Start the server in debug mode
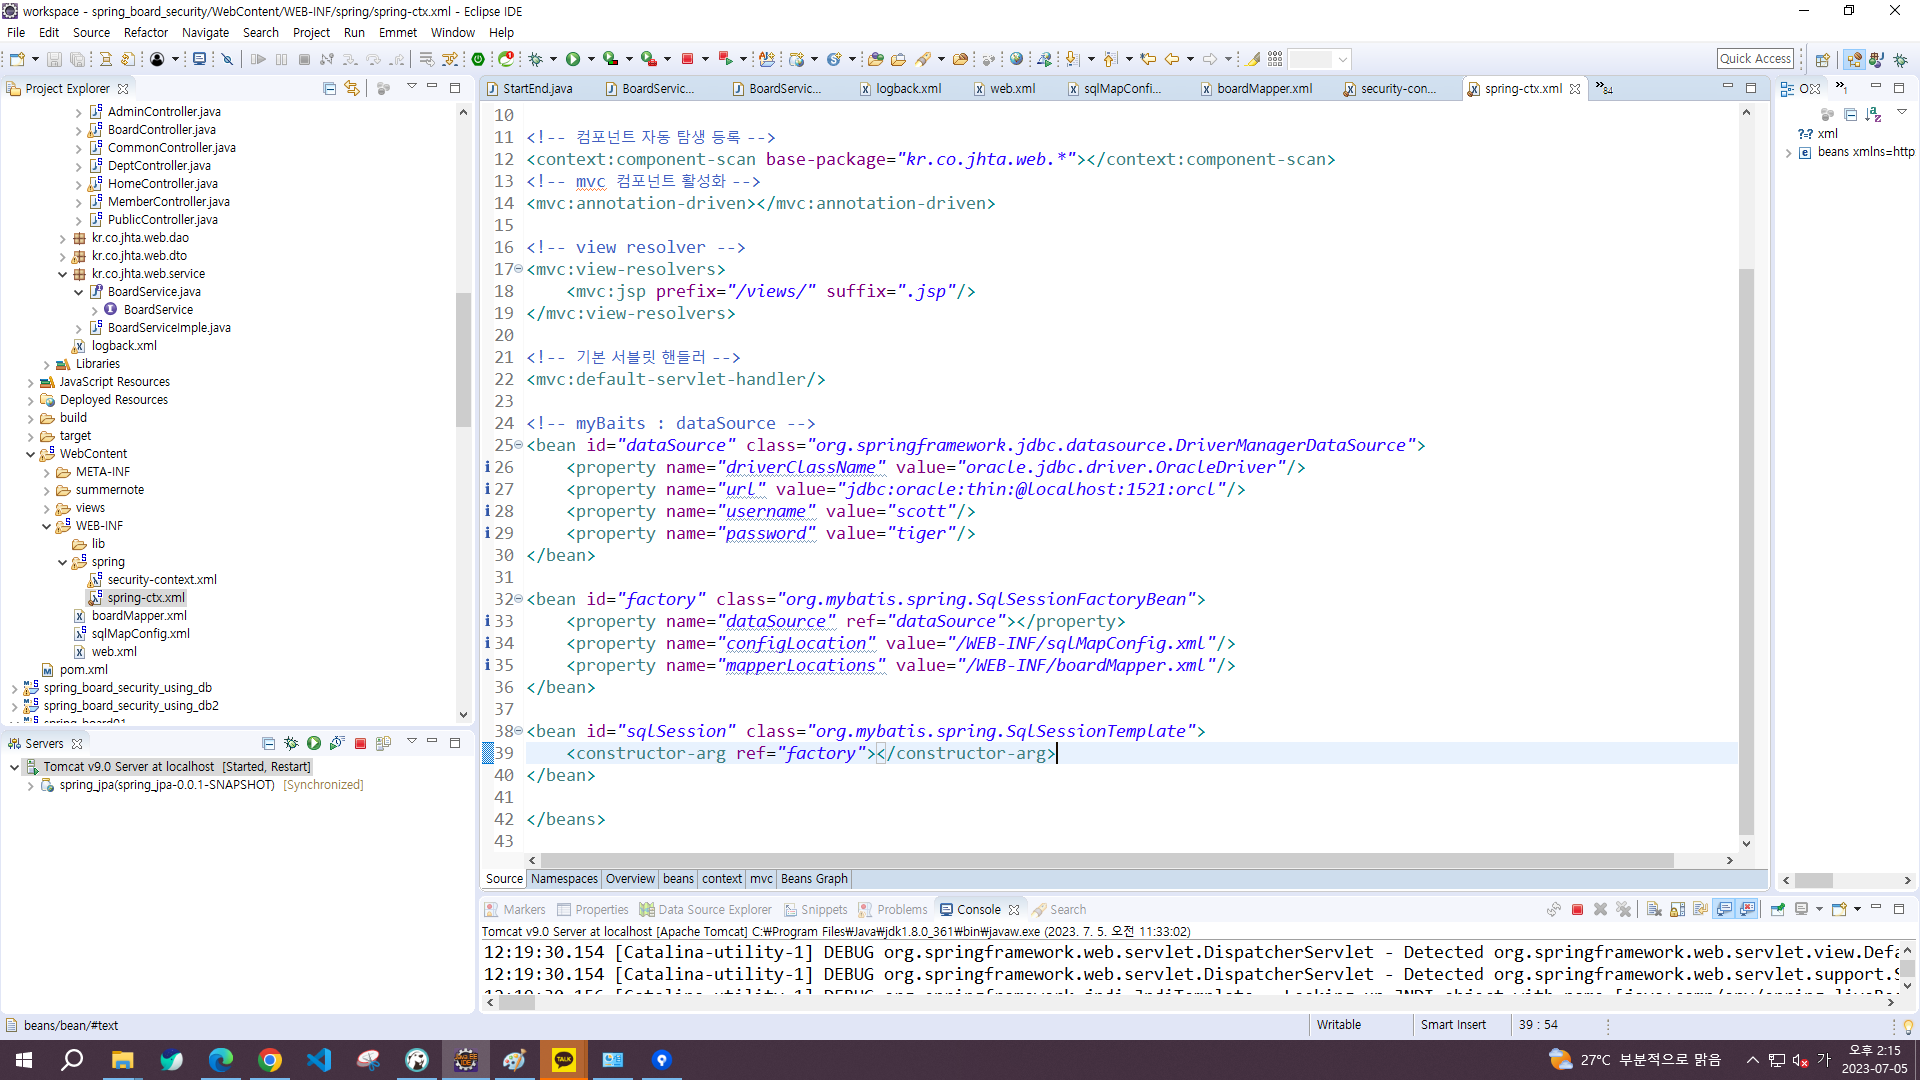 coord(291,743)
